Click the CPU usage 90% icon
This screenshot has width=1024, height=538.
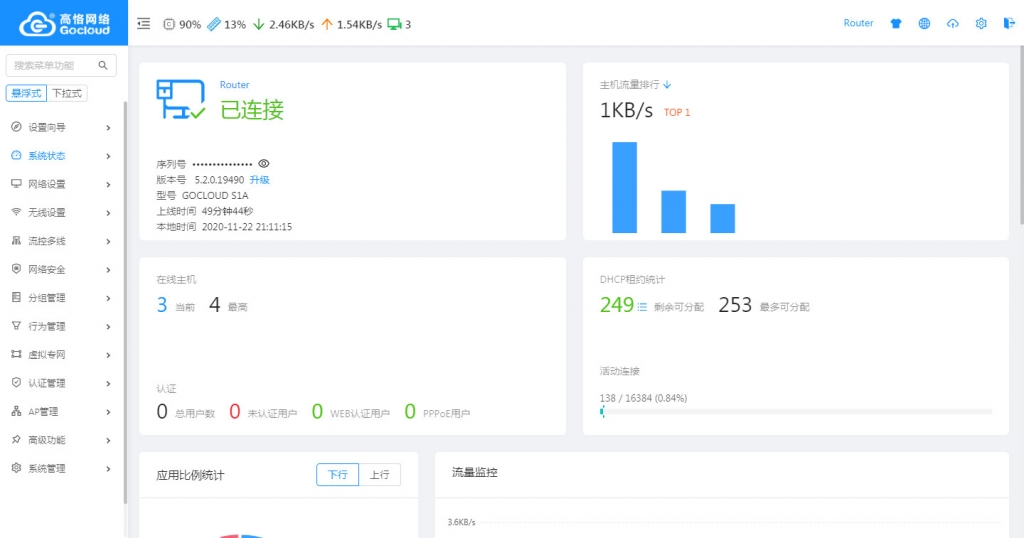point(169,24)
